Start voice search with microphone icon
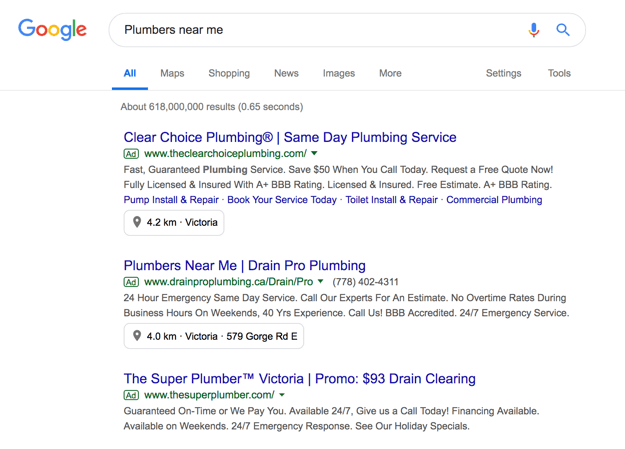 tap(534, 30)
